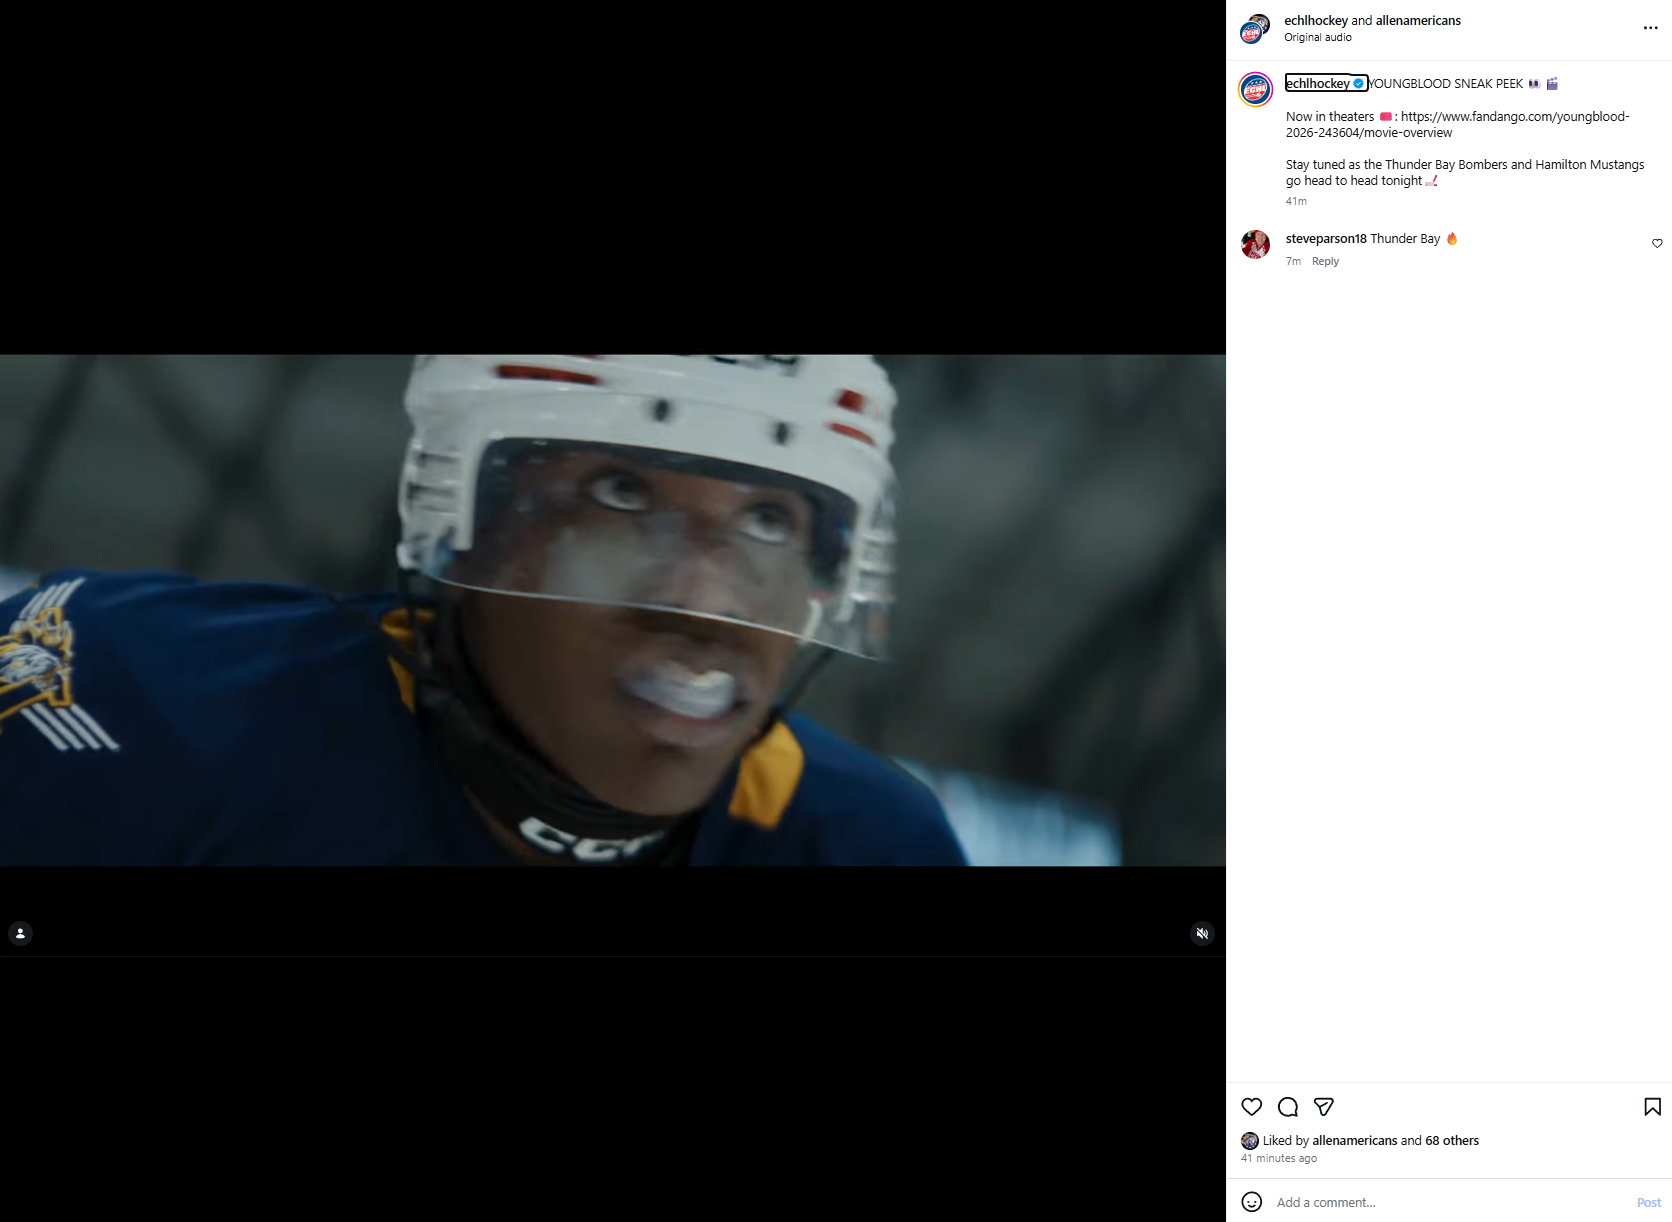
Task: Click the 7m comment timestamp
Action: point(1293,261)
